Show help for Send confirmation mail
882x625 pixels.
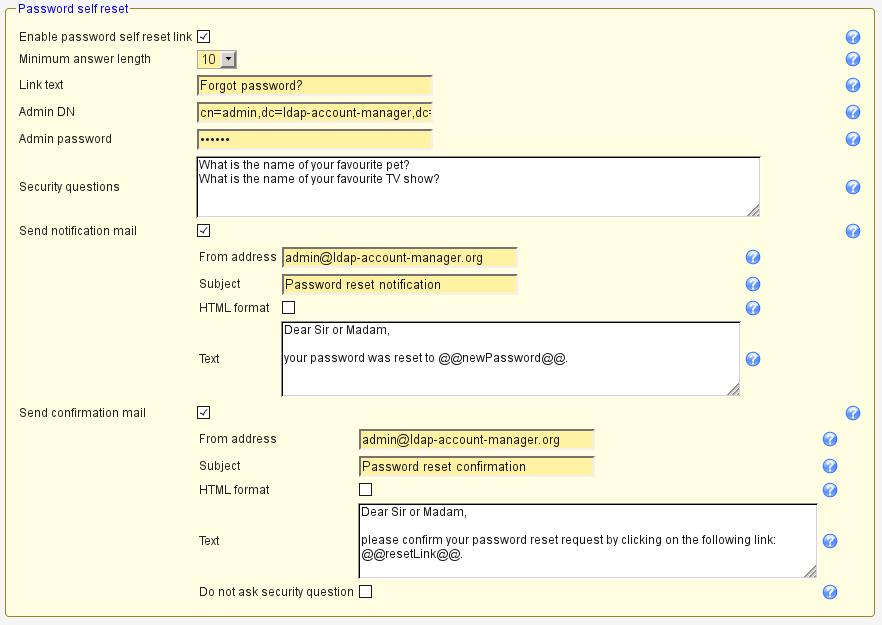pos(853,413)
